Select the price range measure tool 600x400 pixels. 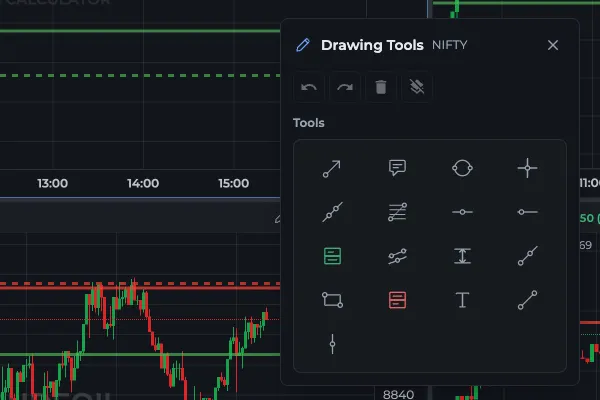[462, 256]
